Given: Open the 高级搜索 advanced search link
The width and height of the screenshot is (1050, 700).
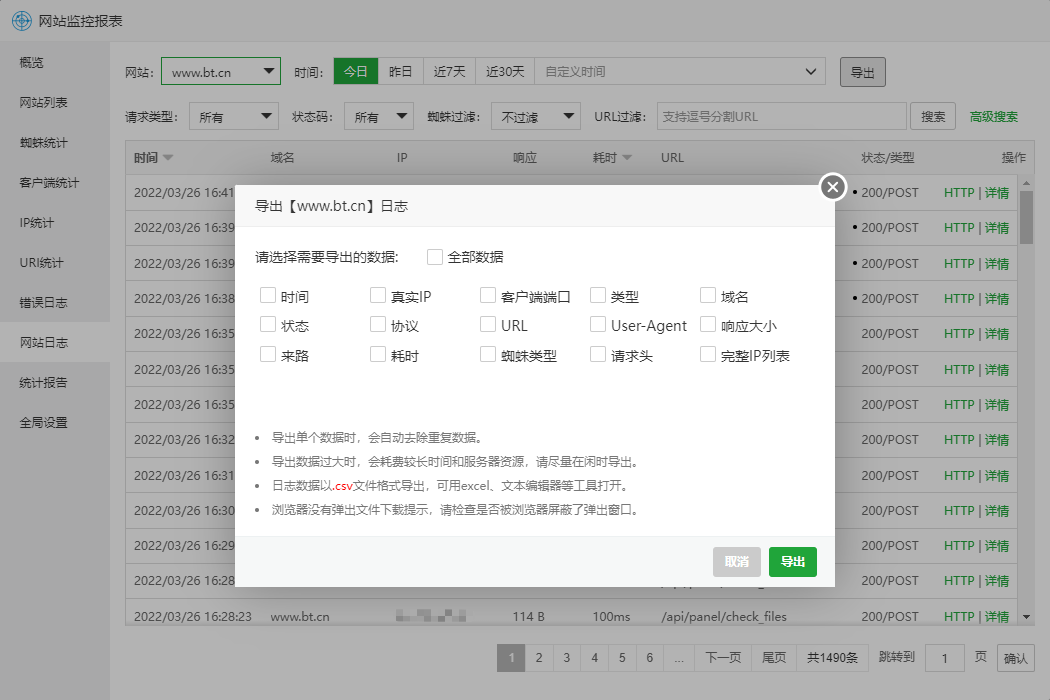Looking at the screenshot, I should click(994, 117).
